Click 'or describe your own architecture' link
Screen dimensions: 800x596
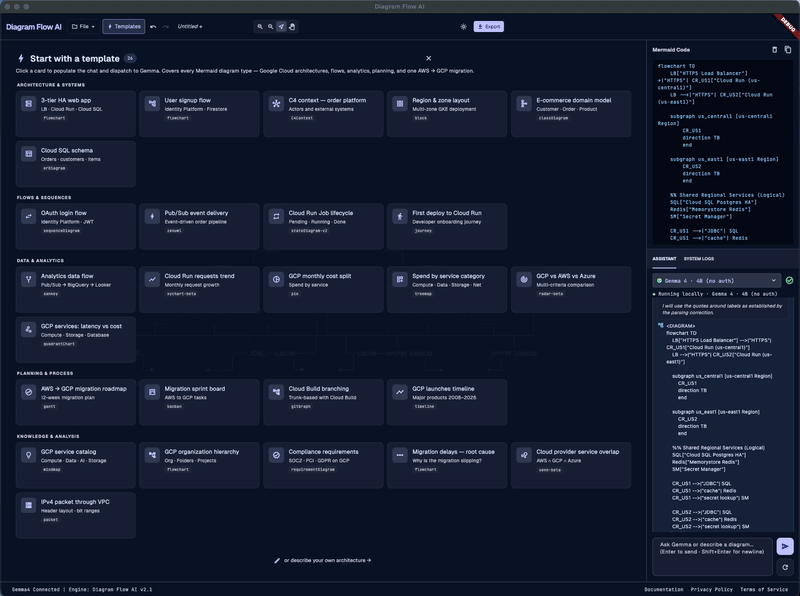coord(323,560)
